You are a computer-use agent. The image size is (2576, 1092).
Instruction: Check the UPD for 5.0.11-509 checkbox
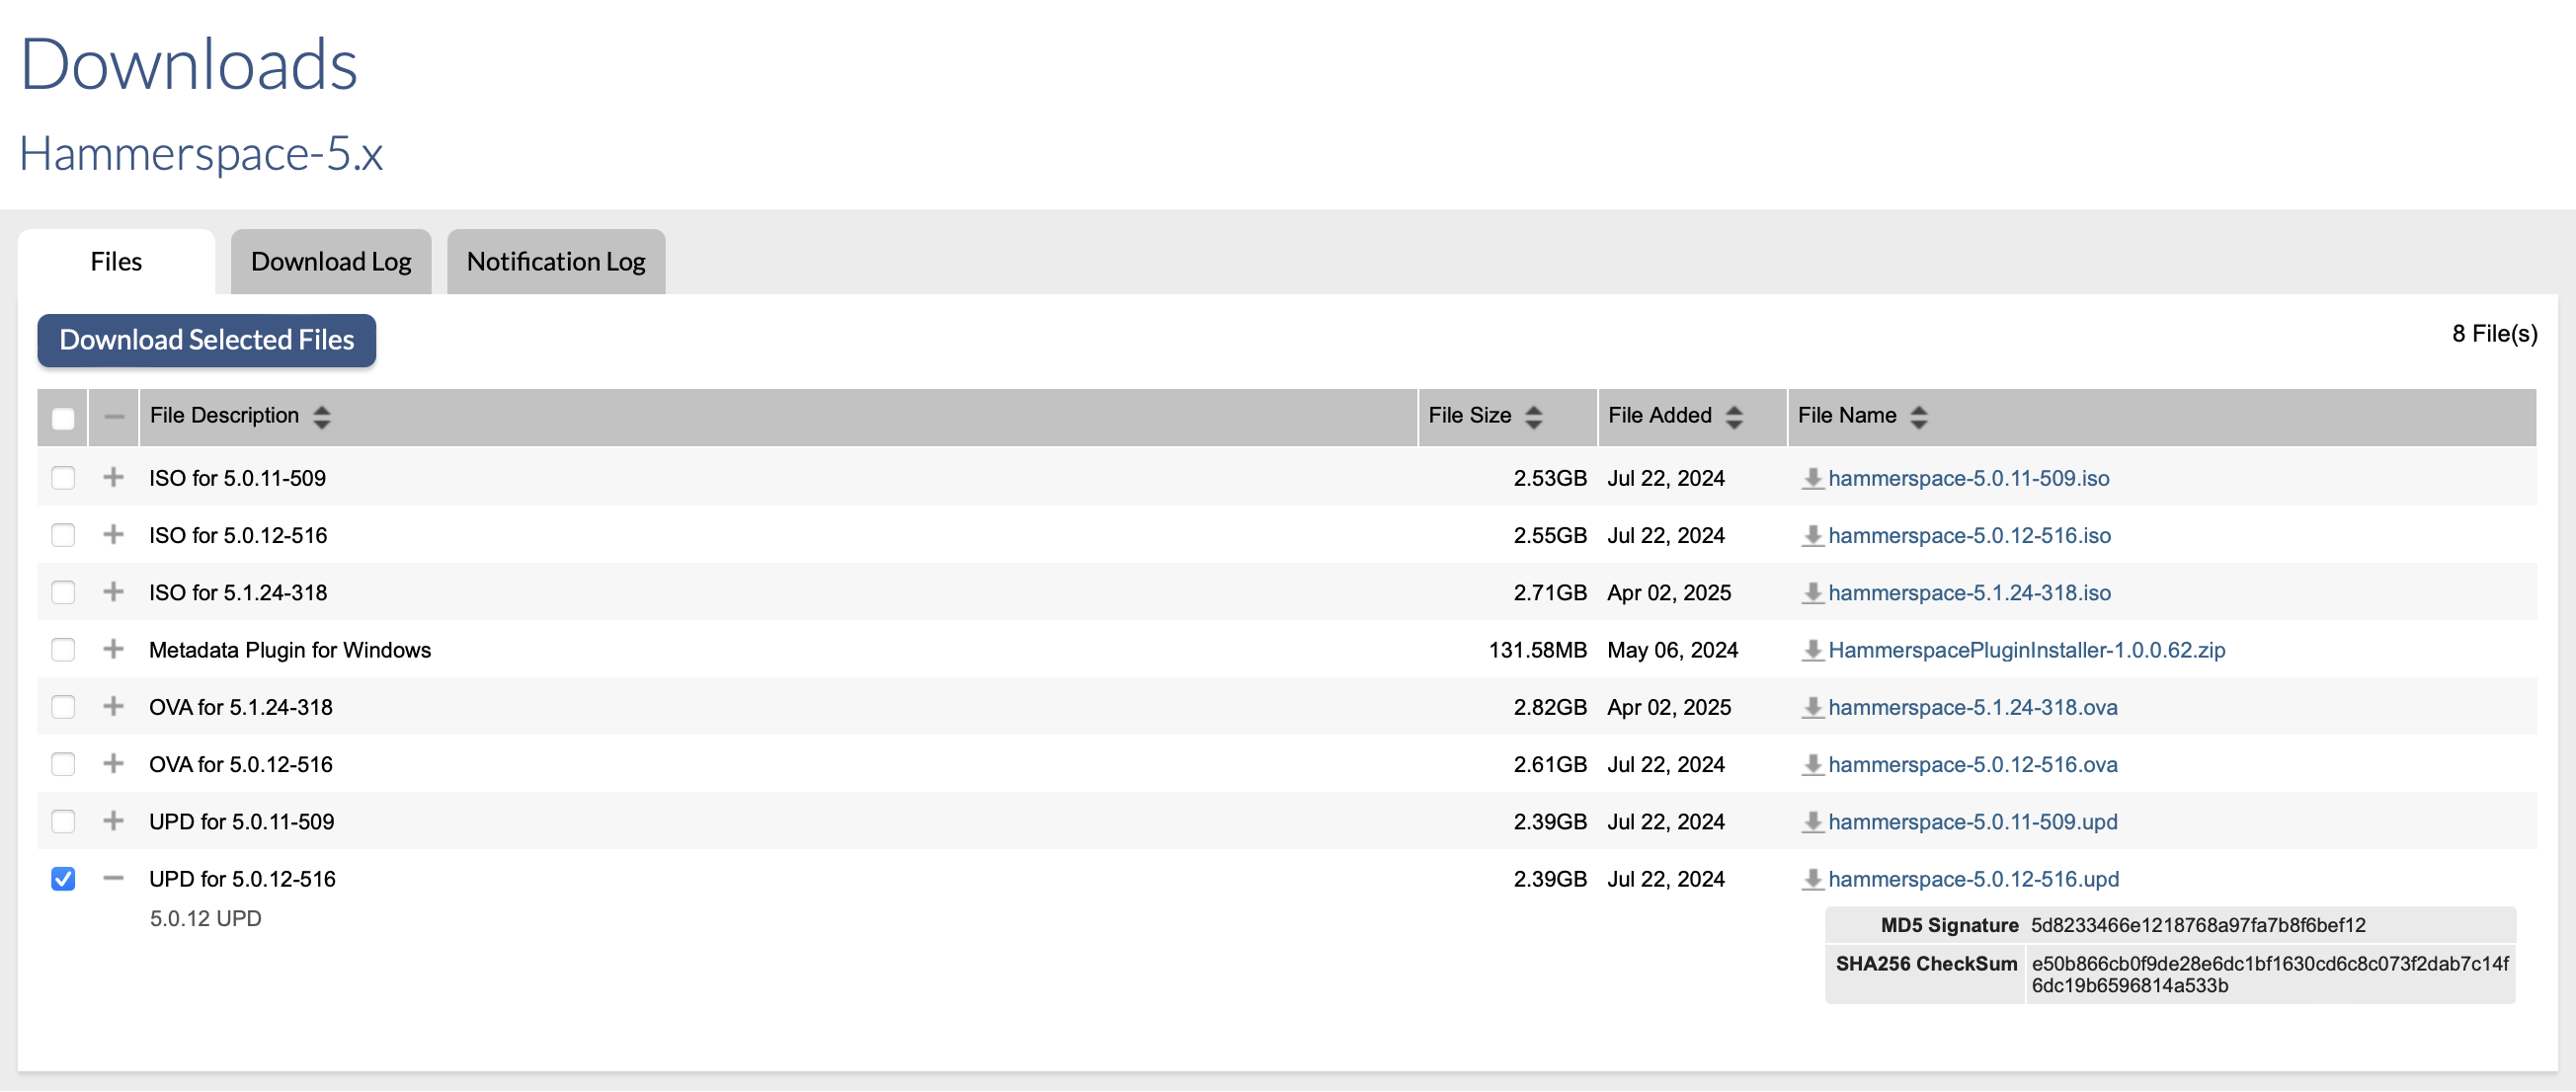pyautogui.click(x=63, y=821)
